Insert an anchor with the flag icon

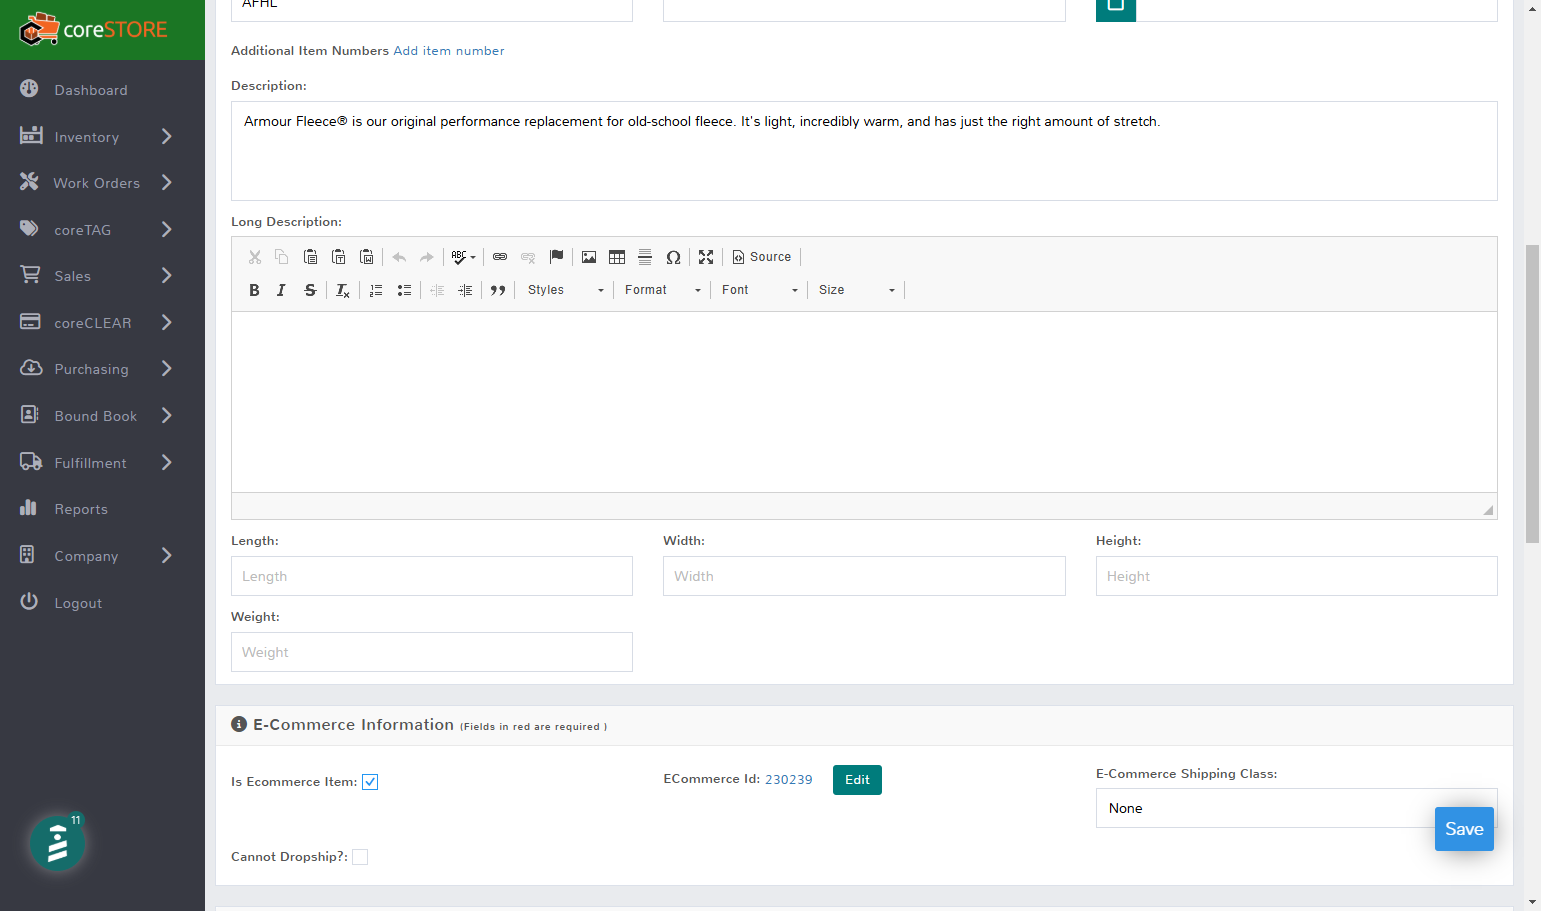[557, 257]
